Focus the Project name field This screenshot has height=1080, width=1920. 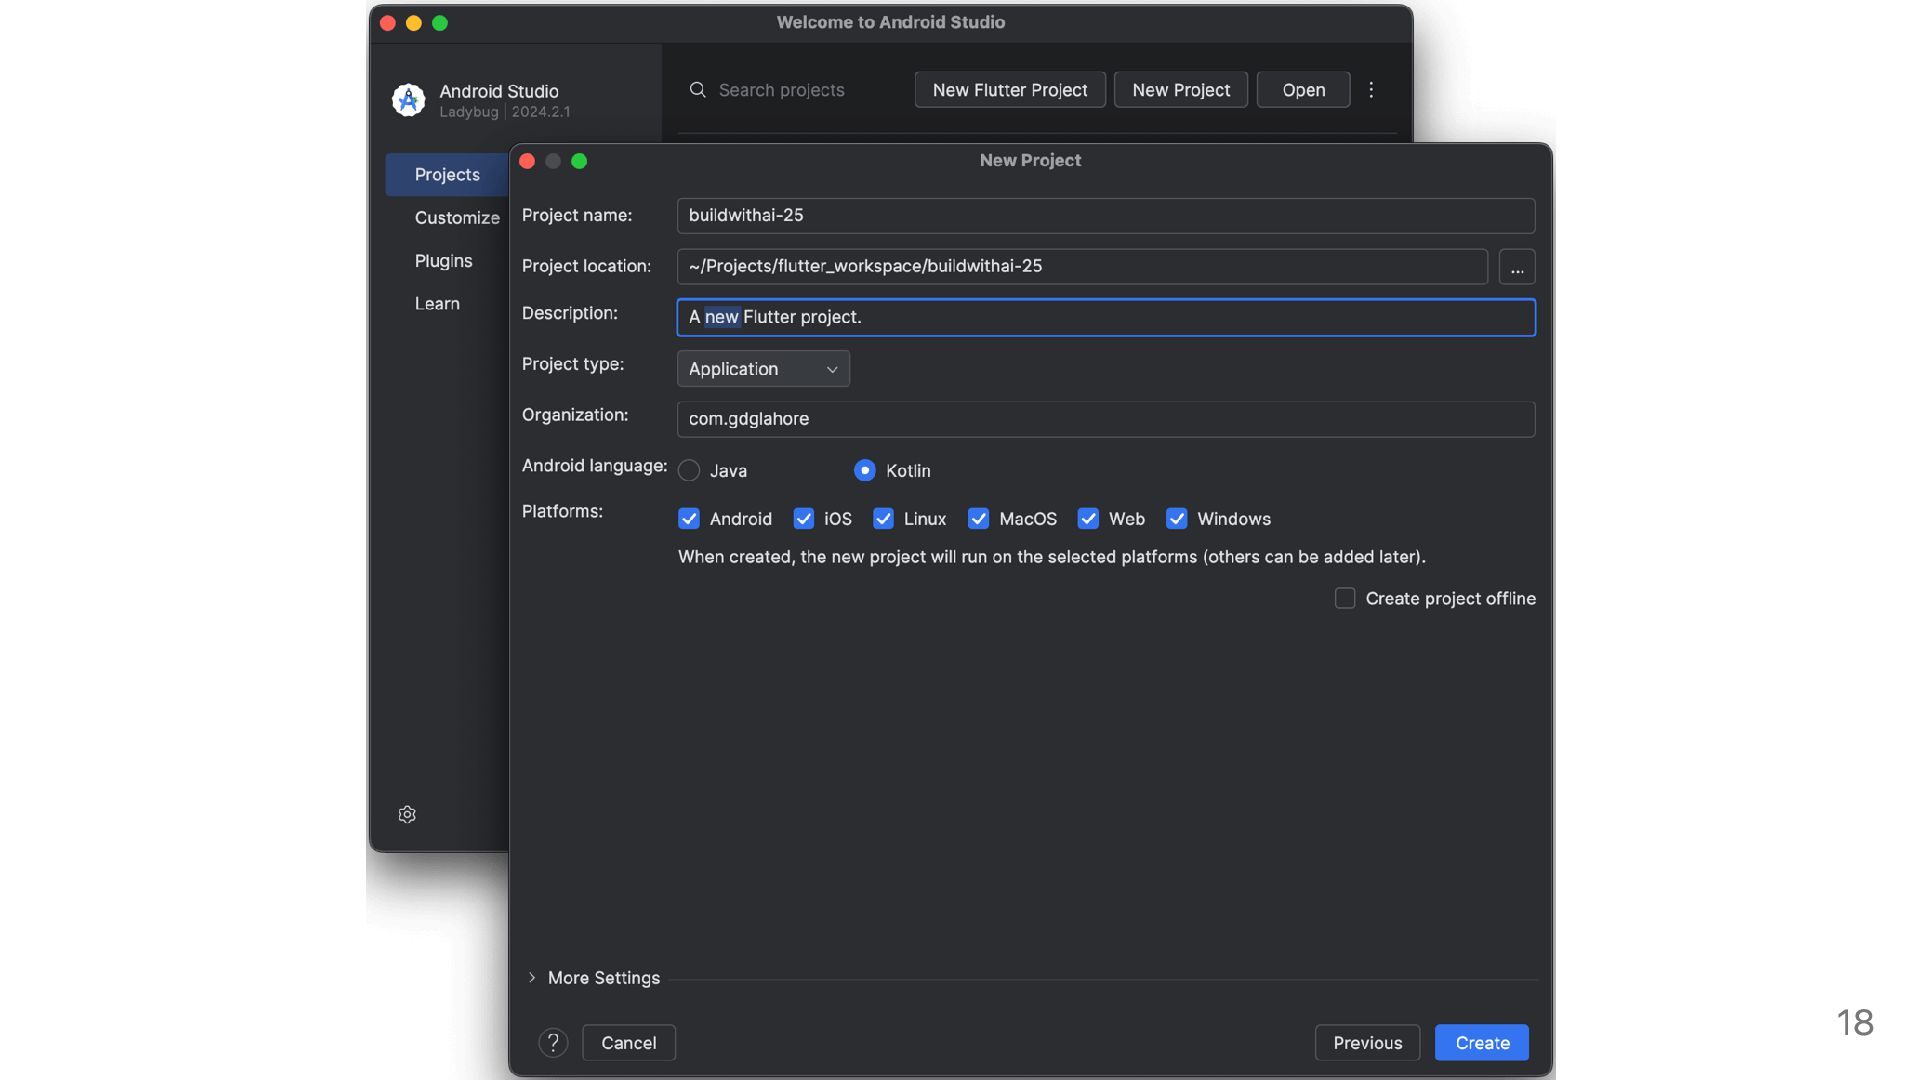(1106, 216)
